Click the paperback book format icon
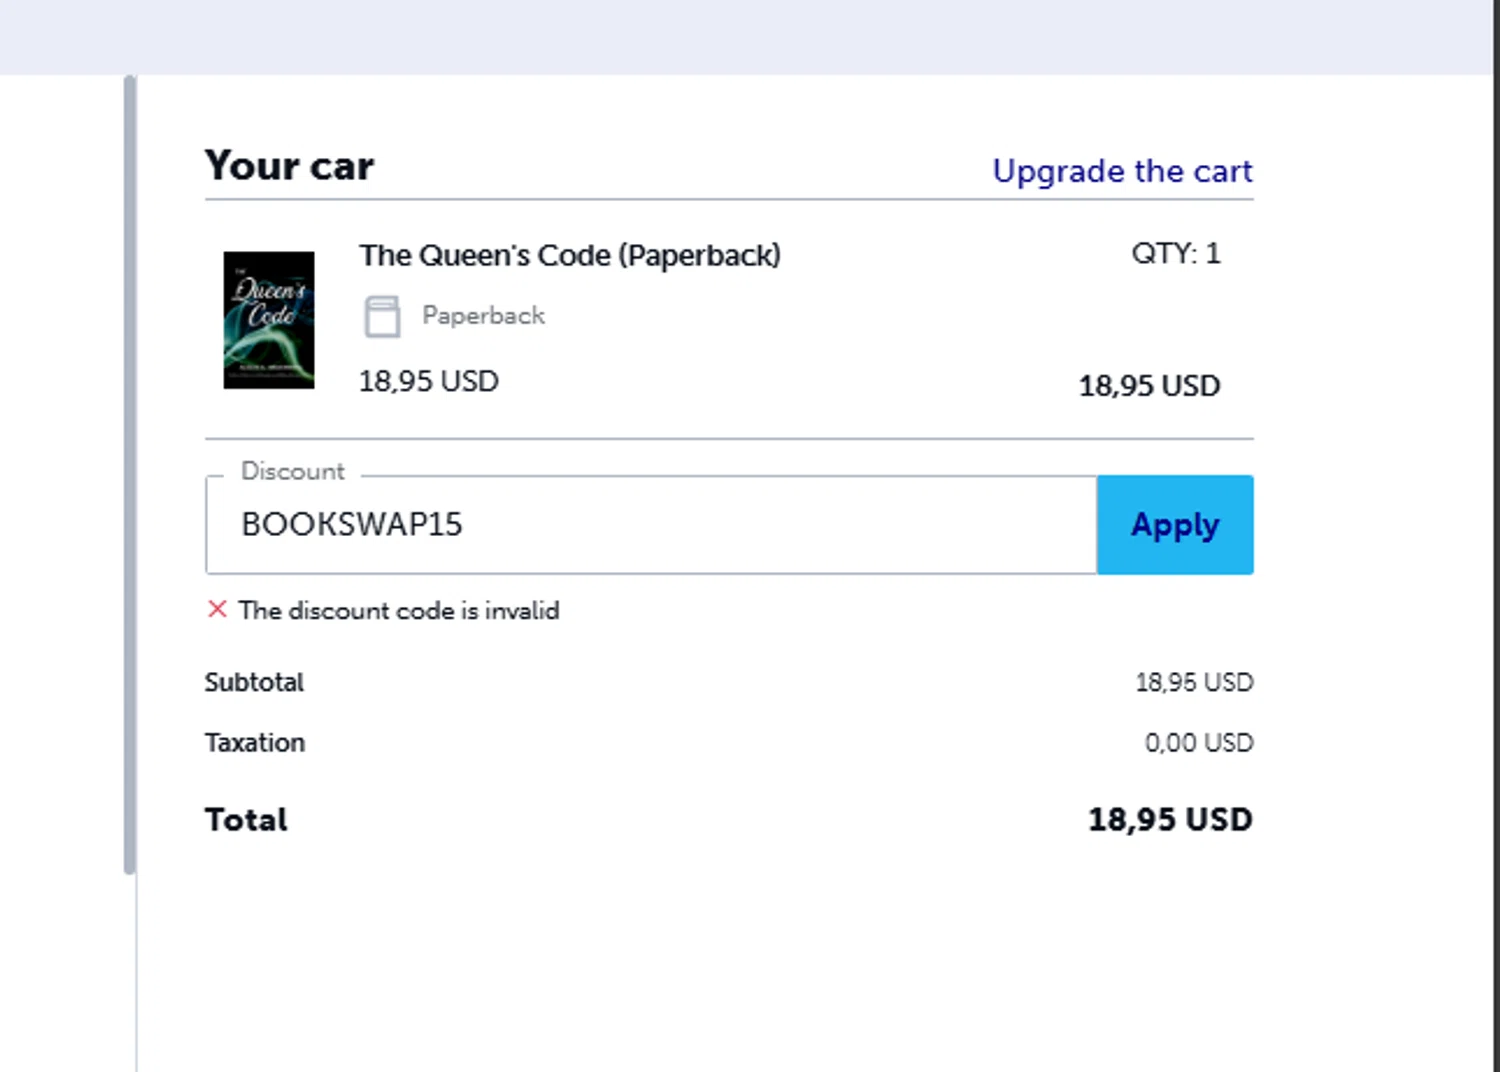This screenshot has width=1500, height=1072. [x=382, y=316]
